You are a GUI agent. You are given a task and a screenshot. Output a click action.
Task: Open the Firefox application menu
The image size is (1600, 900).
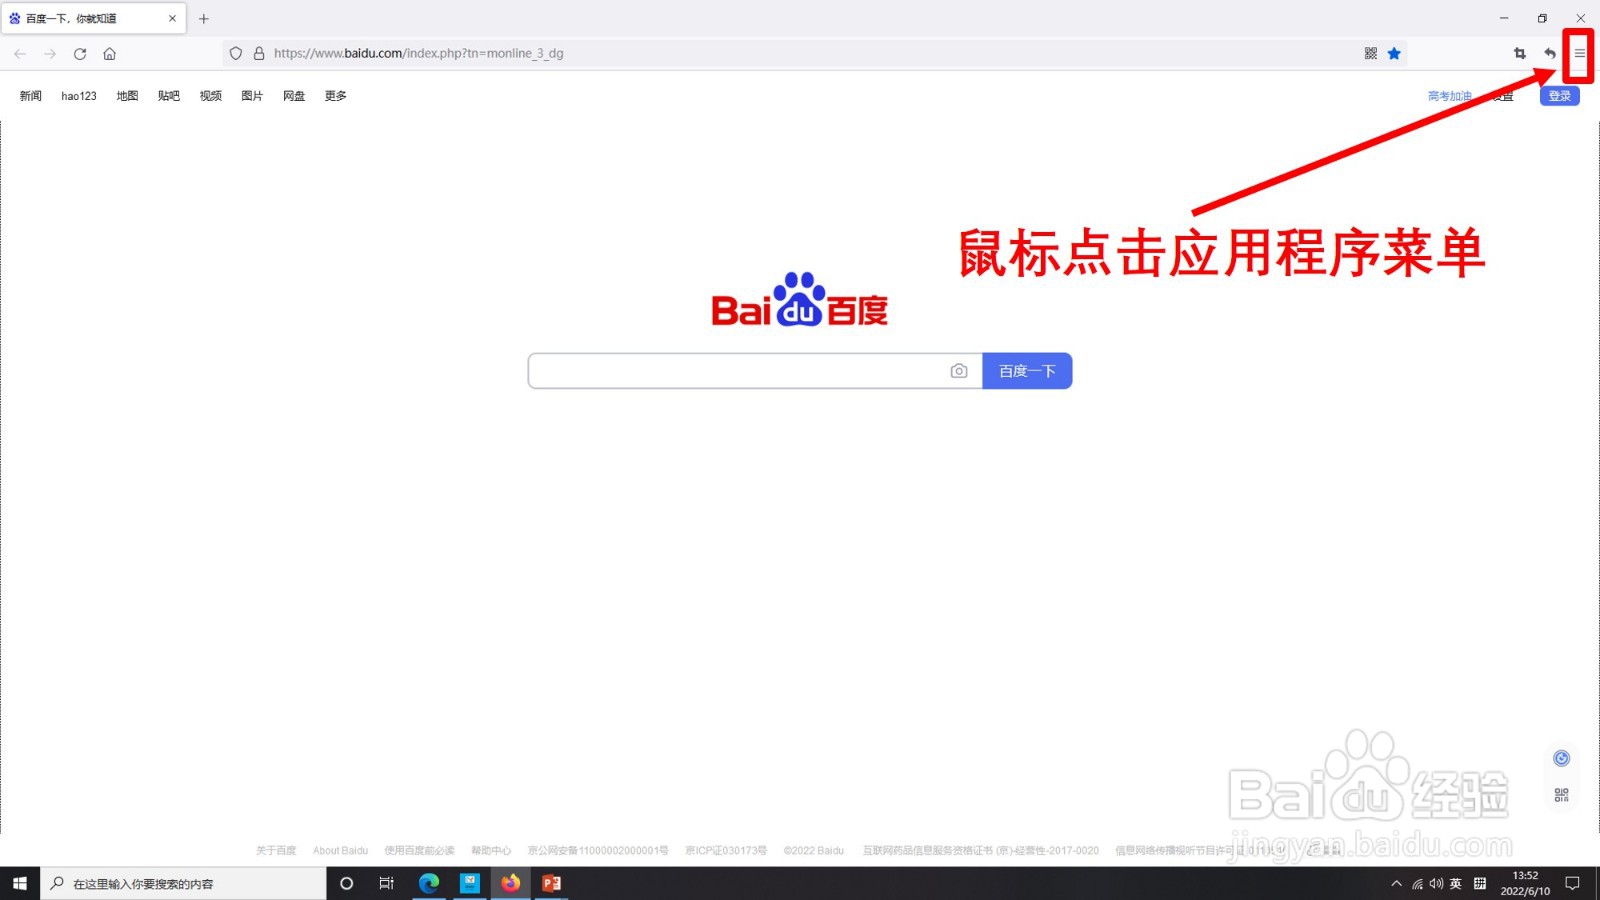tap(1579, 53)
